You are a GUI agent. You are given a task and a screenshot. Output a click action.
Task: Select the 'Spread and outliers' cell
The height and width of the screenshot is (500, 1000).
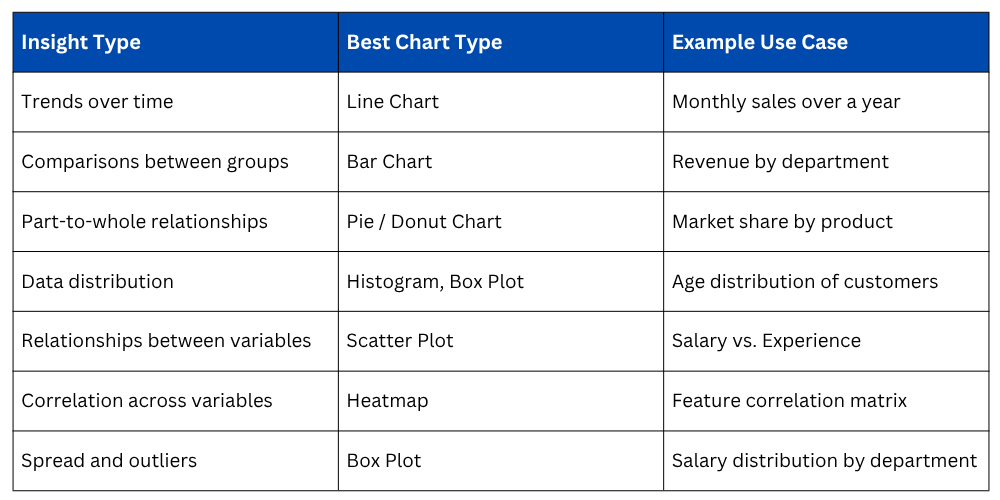coord(109,461)
